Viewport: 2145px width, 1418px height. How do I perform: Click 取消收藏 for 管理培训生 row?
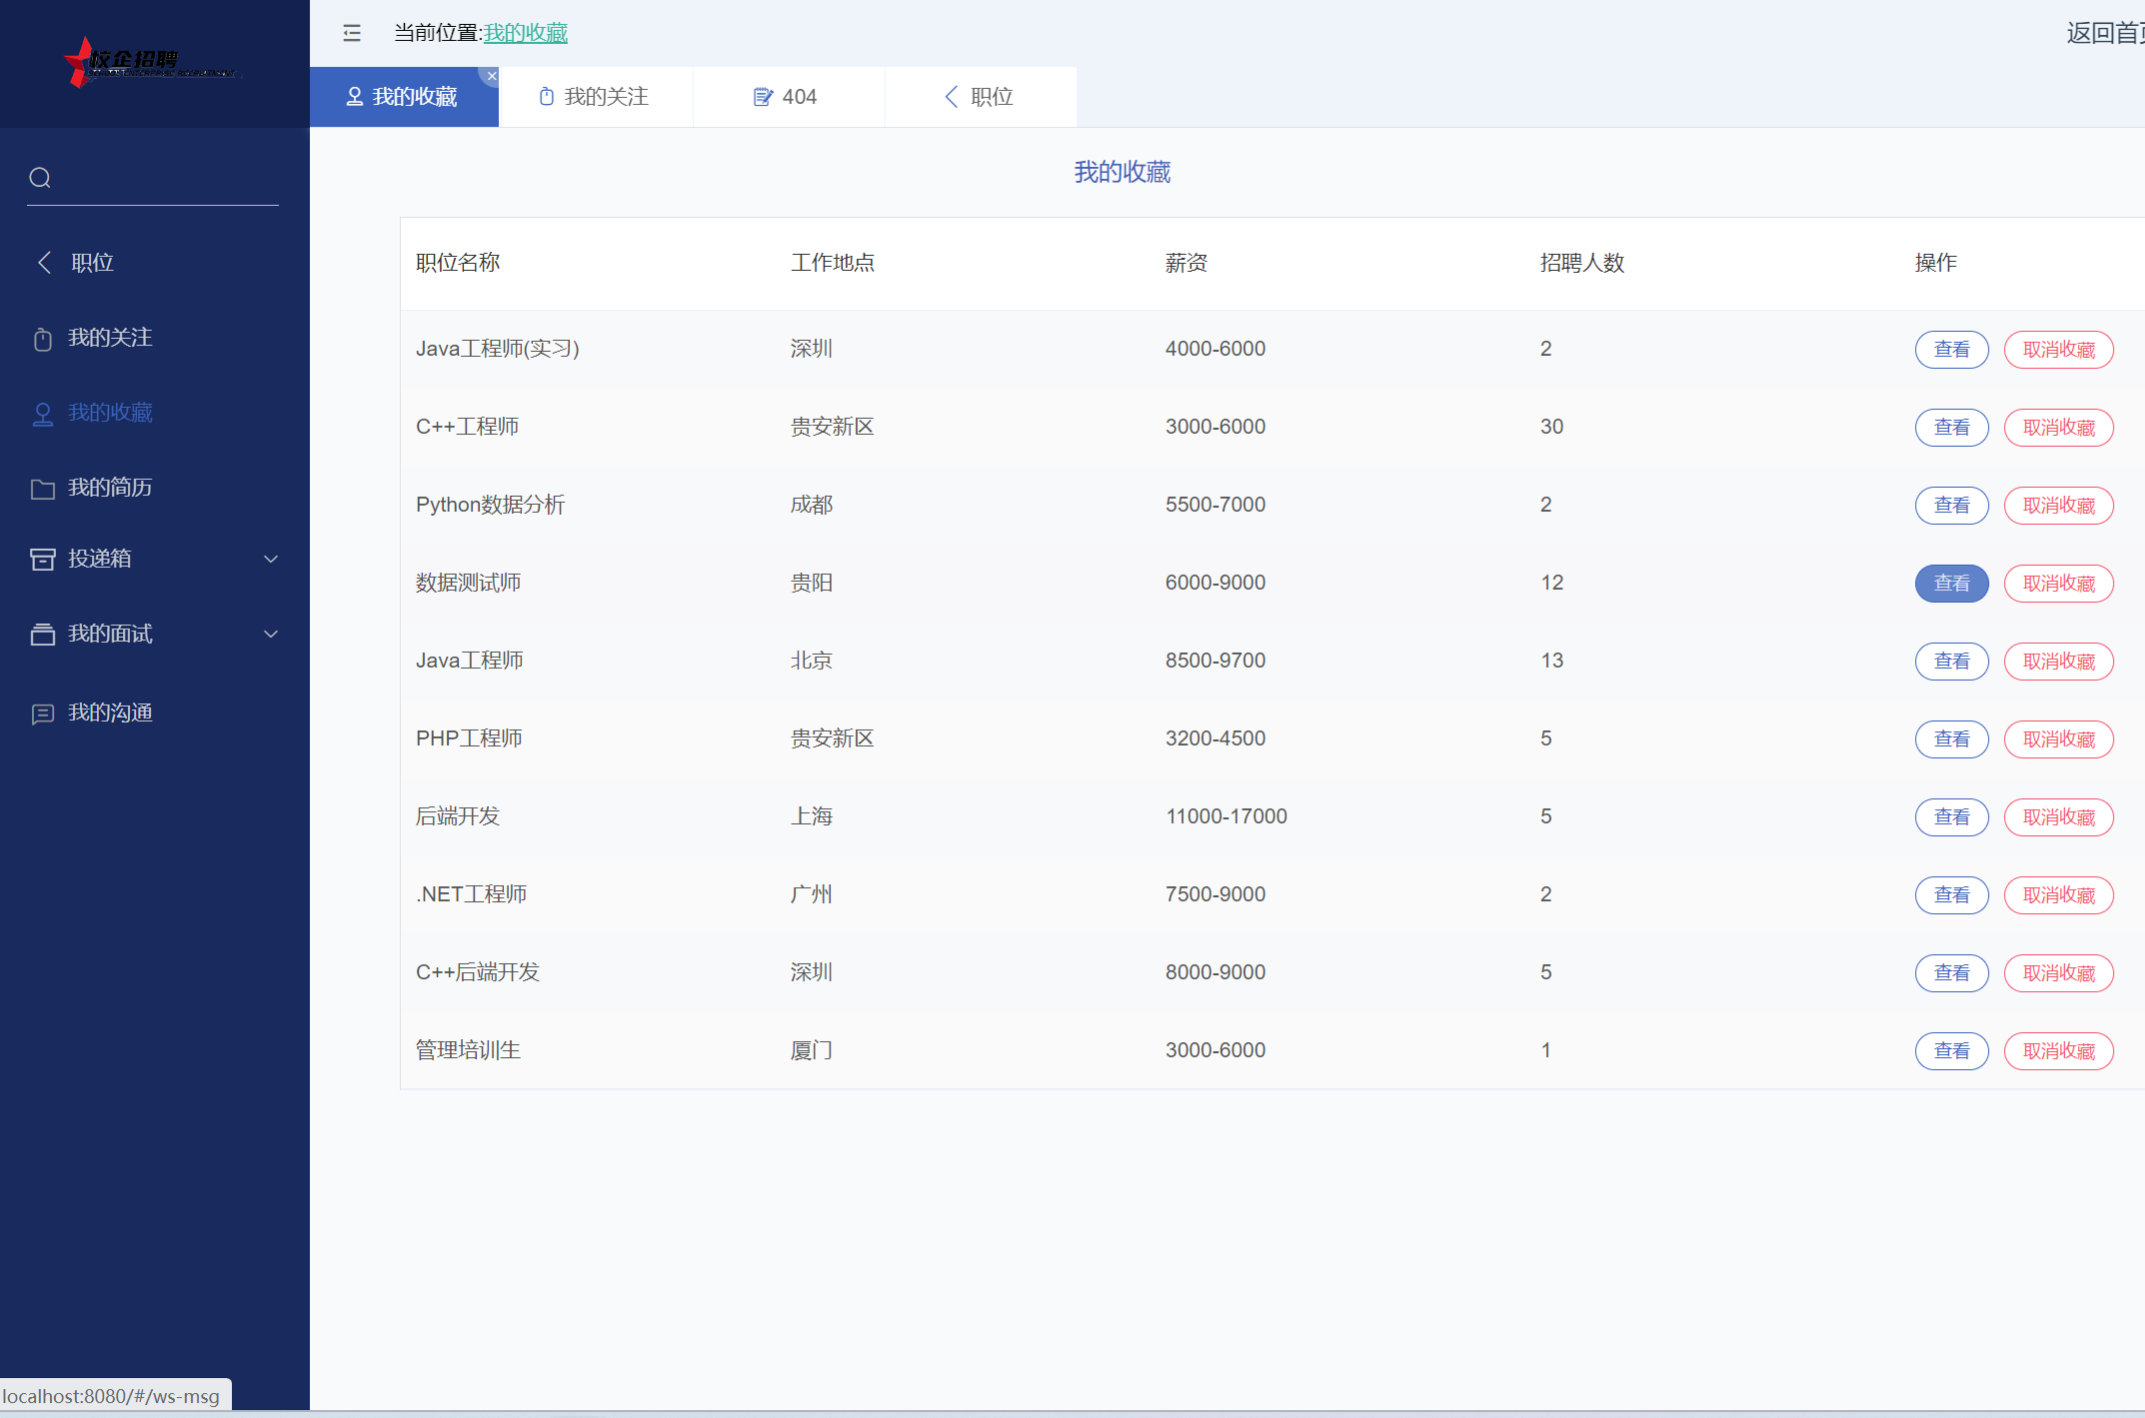click(x=2057, y=1051)
